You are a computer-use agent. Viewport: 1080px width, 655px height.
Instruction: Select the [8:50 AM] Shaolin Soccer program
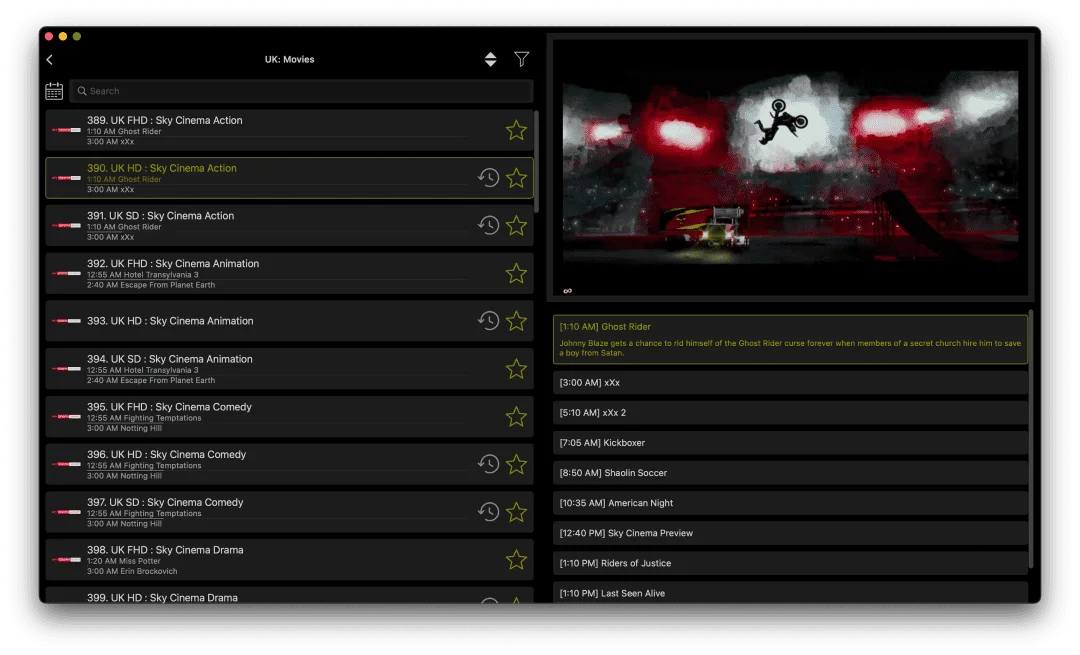(x=790, y=473)
